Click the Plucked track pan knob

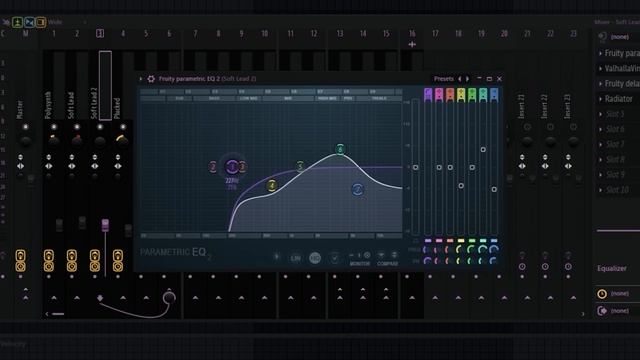coord(122,140)
